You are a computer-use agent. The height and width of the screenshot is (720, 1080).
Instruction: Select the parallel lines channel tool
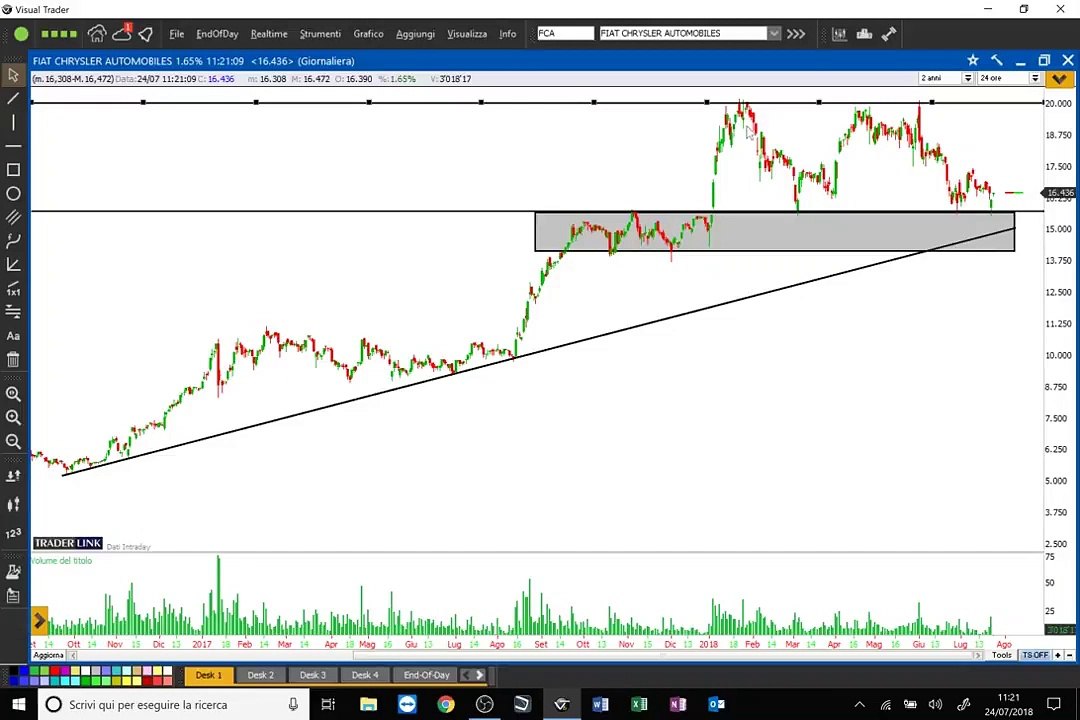coord(13,218)
